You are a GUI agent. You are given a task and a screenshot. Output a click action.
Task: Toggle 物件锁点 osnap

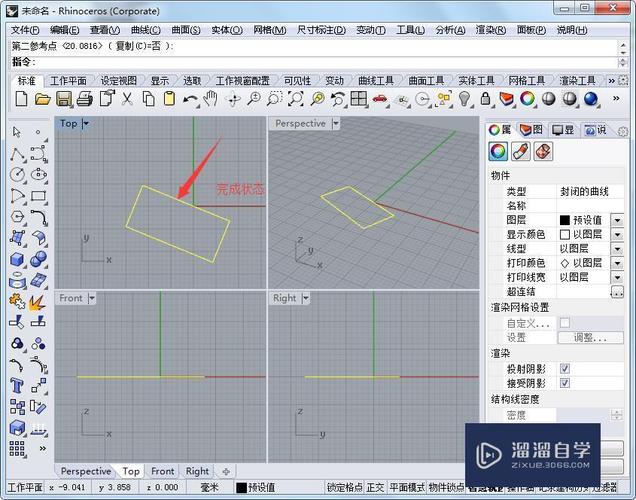(447, 487)
